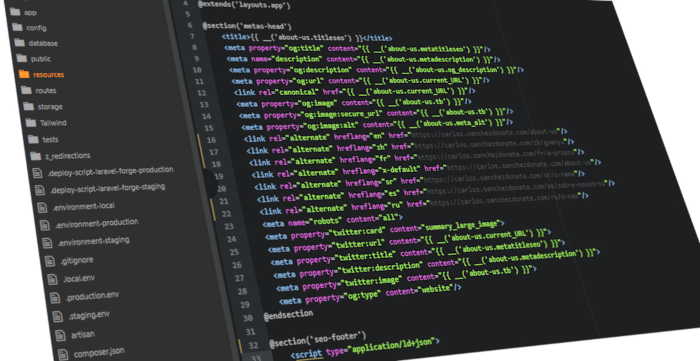Click the og:image:secure_url meta line

coord(375,114)
